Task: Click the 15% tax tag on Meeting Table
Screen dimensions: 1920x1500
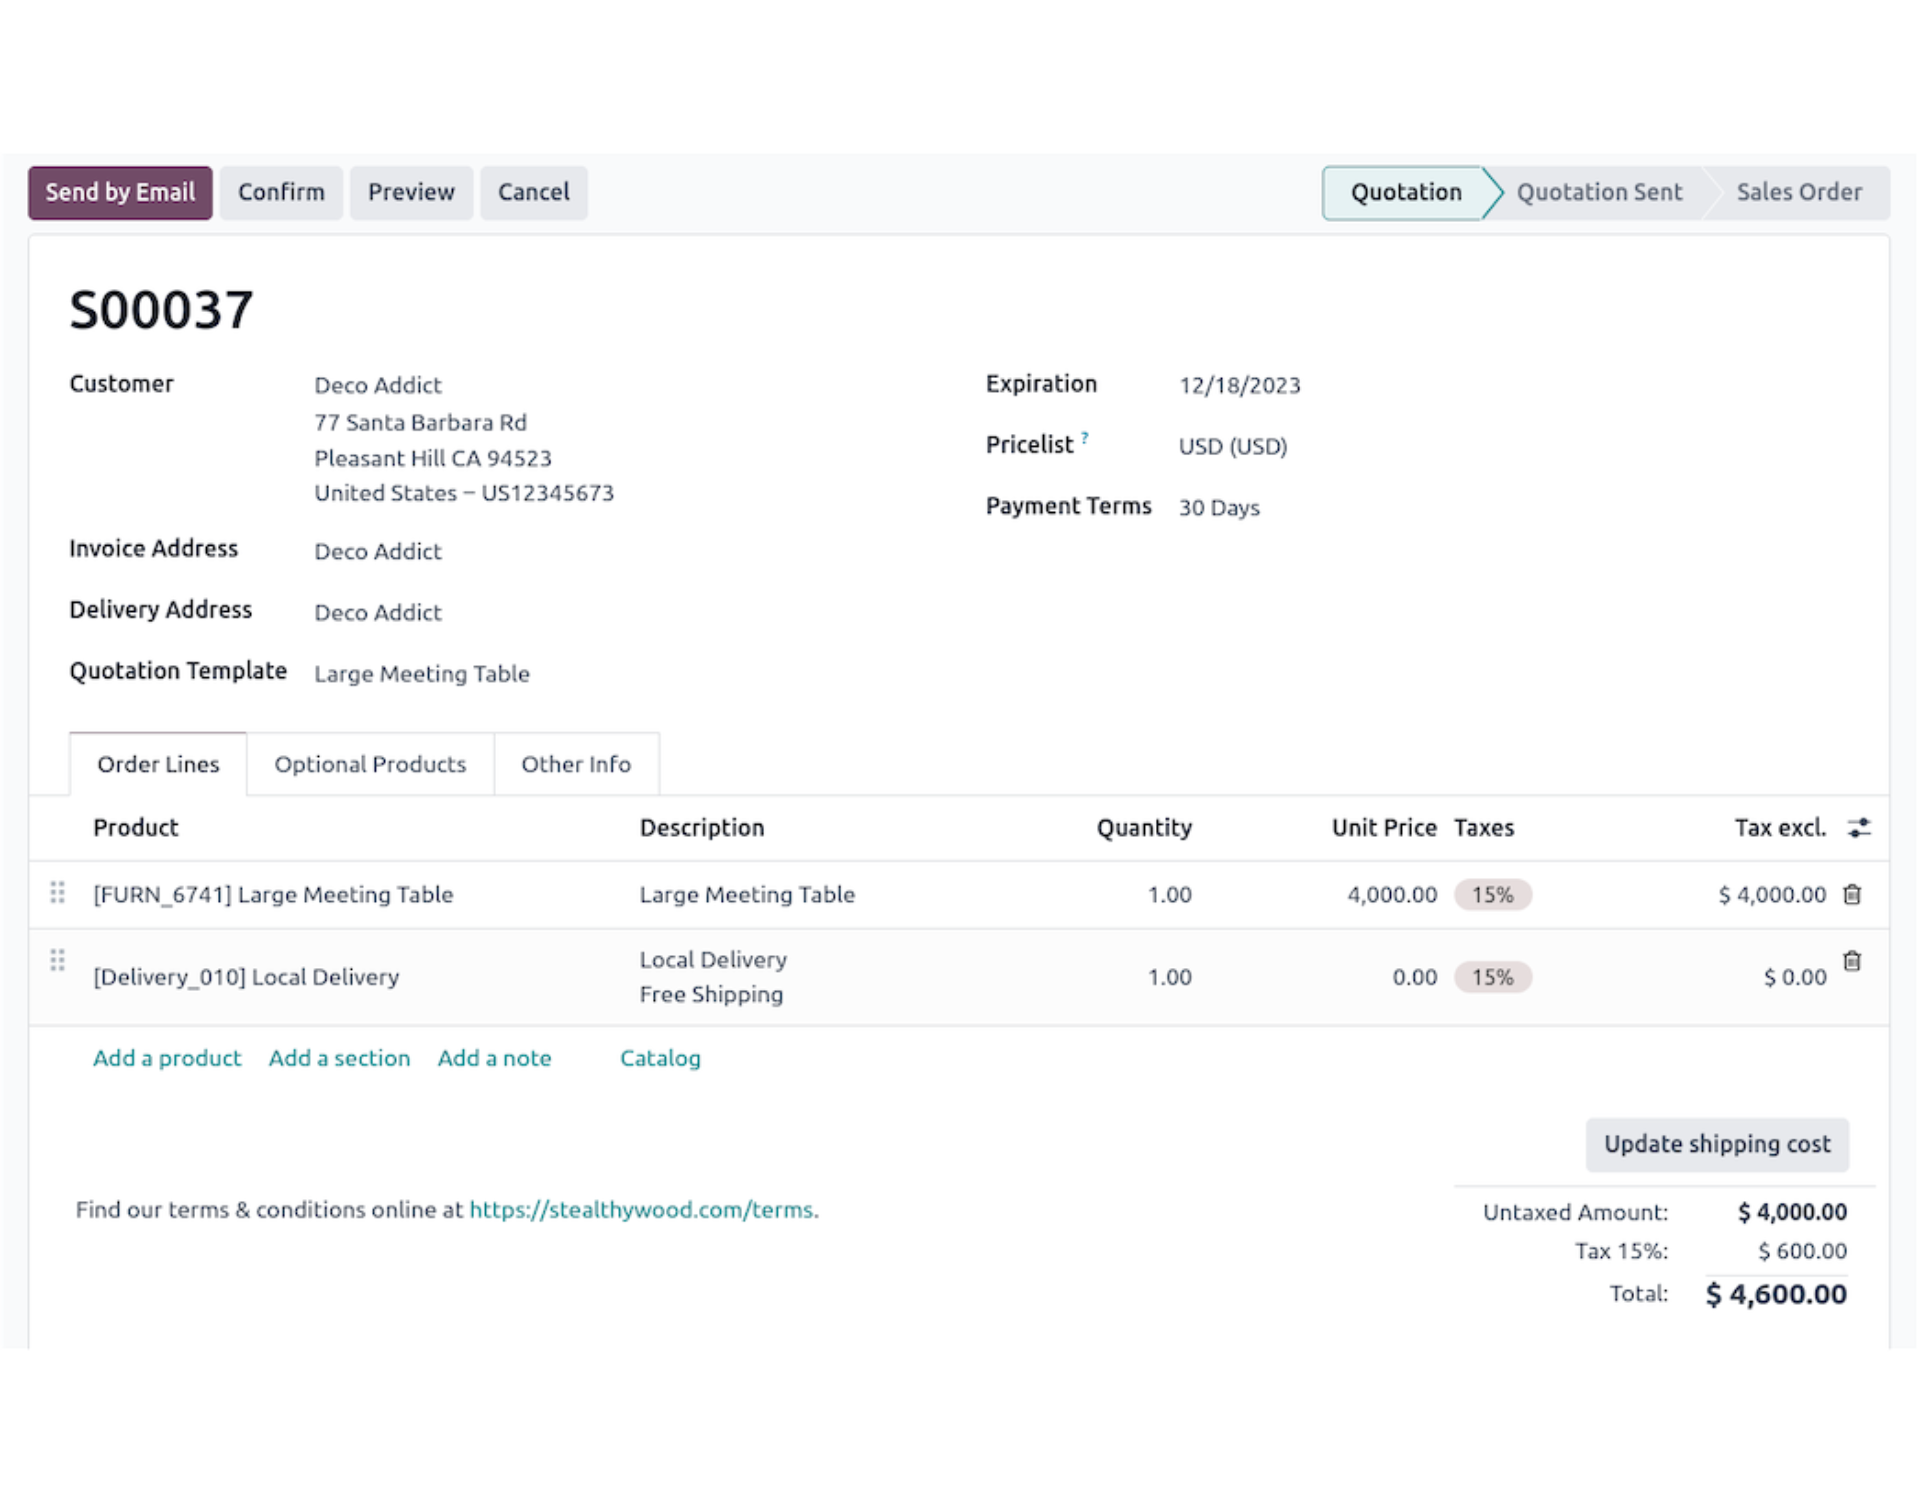Action: tap(1492, 895)
